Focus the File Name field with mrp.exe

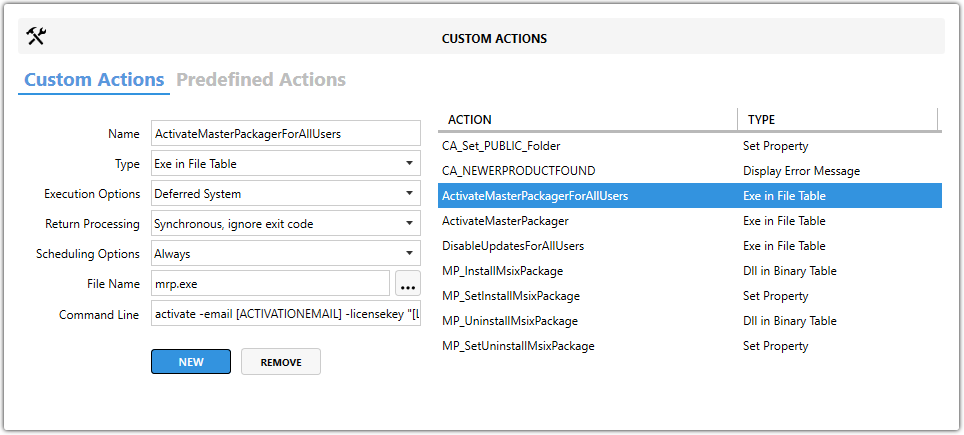tap(271, 284)
